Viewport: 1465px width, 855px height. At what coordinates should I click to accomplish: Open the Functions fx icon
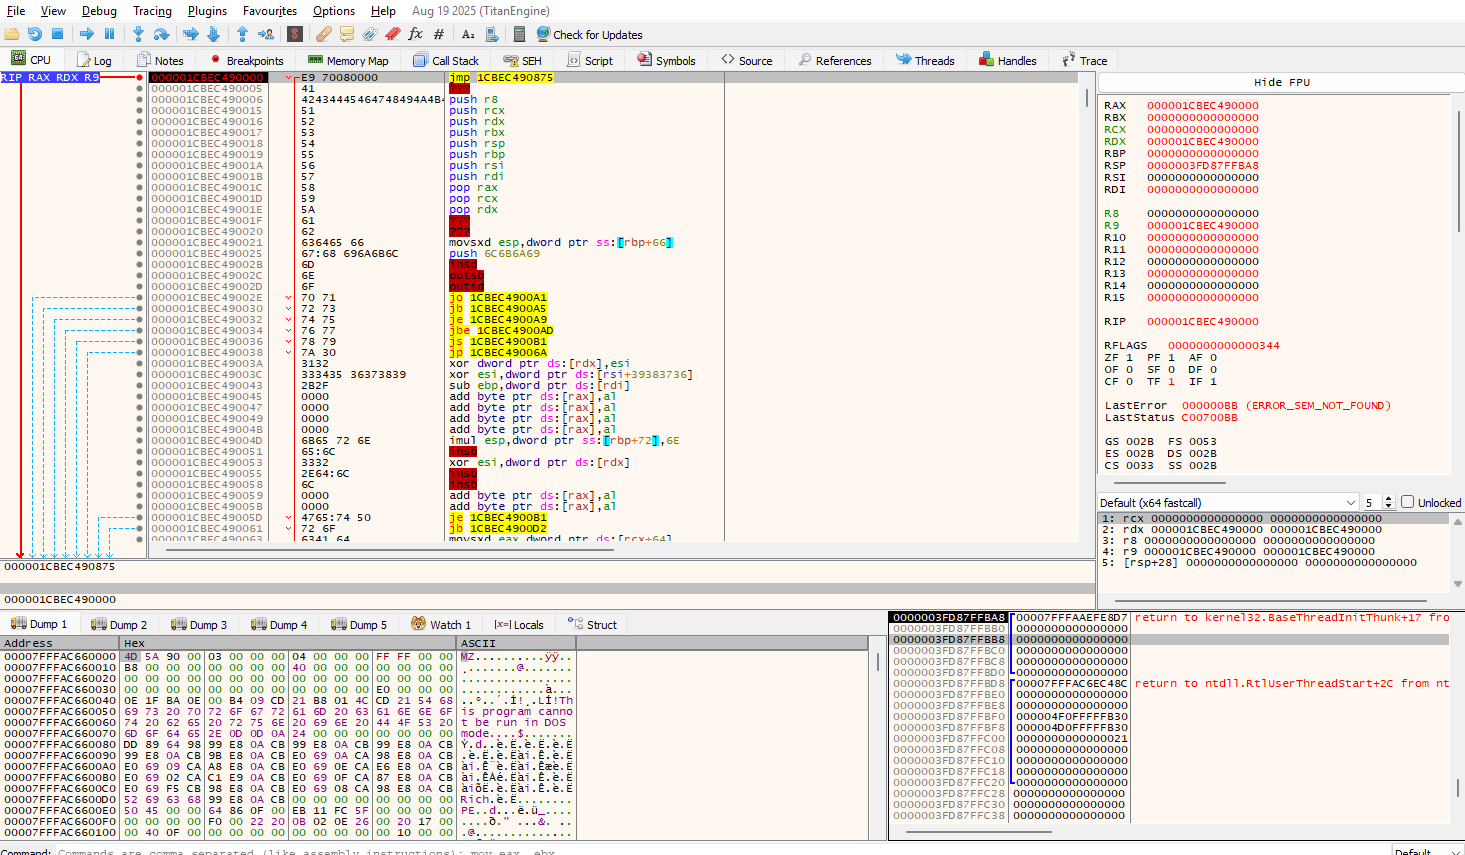pos(416,34)
